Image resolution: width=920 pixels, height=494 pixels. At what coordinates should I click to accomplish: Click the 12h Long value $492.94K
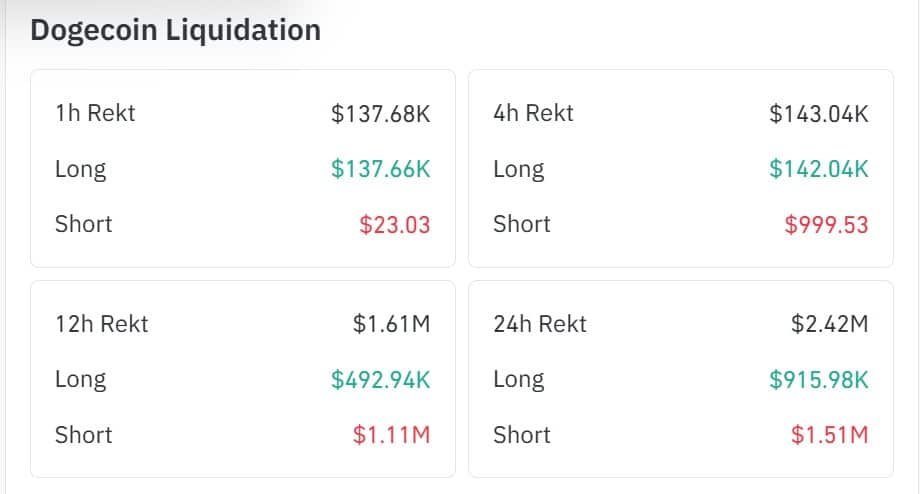pos(380,380)
